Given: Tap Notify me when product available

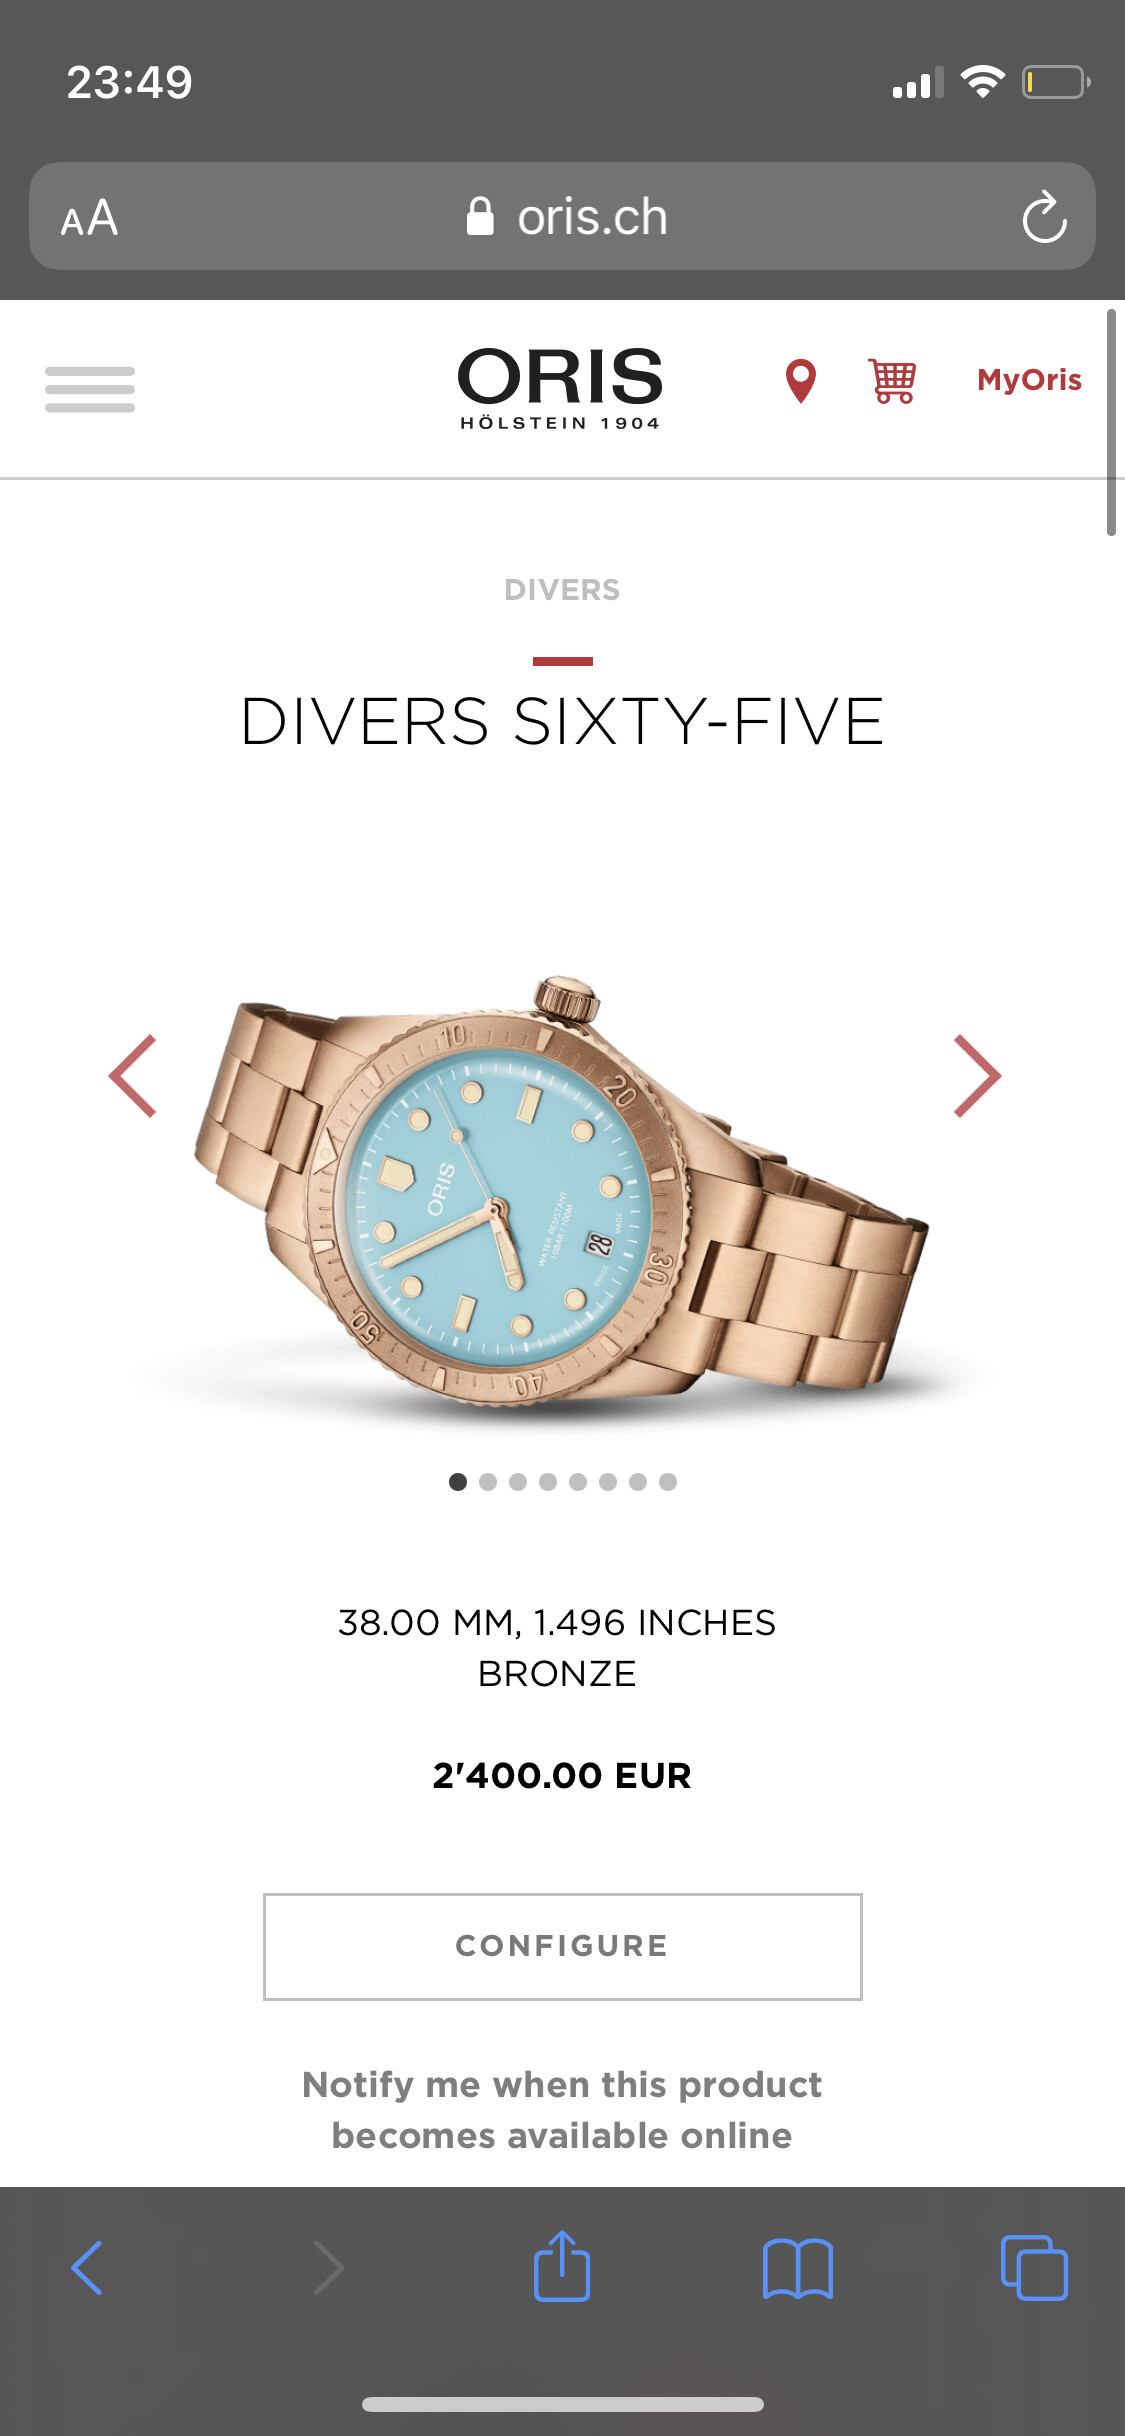Looking at the screenshot, I should [x=562, y=2110].
